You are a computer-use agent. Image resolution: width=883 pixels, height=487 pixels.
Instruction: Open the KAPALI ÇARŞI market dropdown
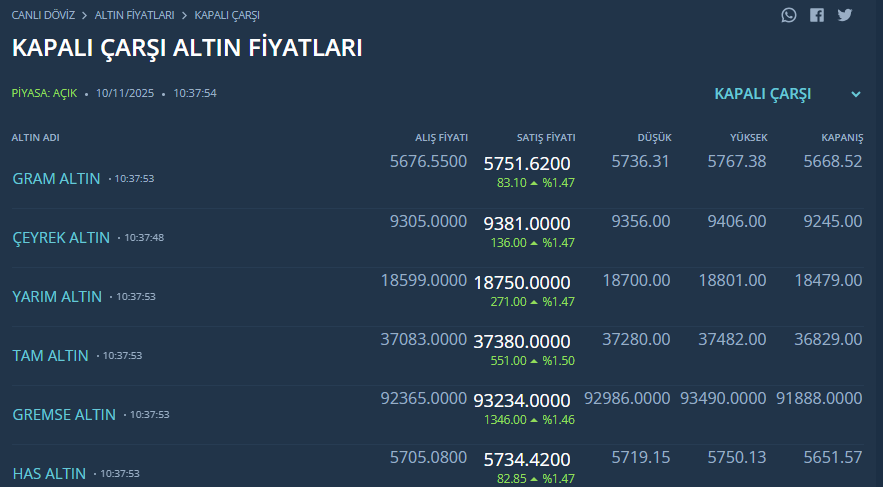763,94
